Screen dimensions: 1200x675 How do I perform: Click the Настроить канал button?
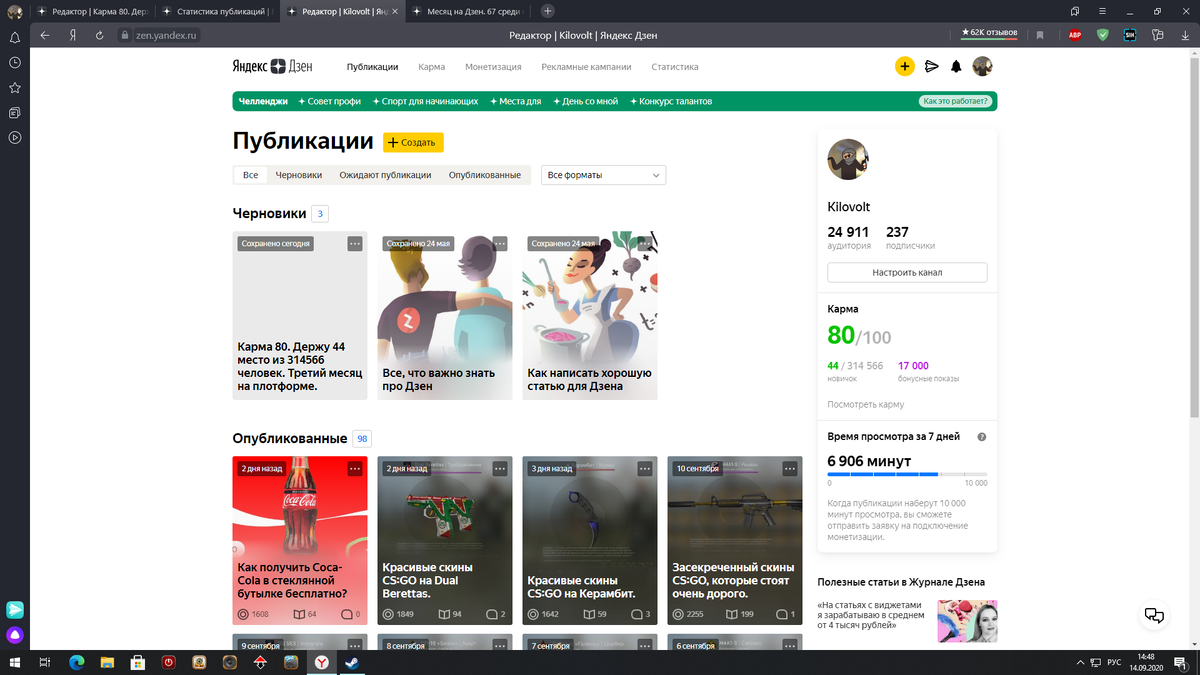[907, 272]
